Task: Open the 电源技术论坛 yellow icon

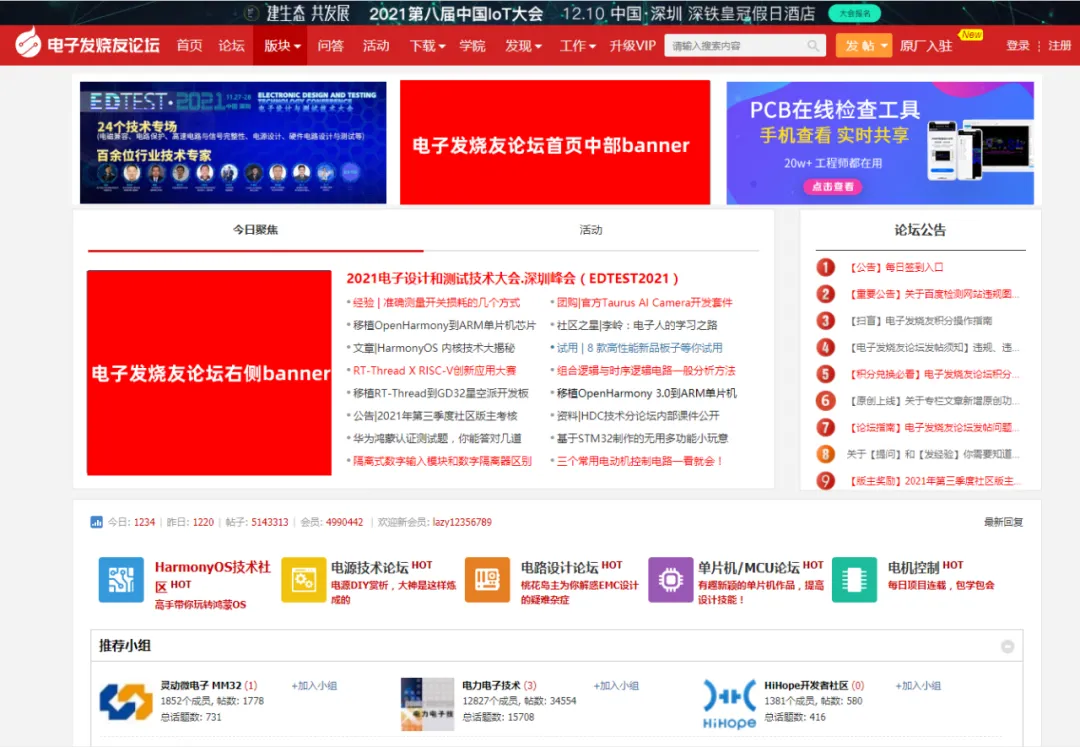Action: pos(304,580)
